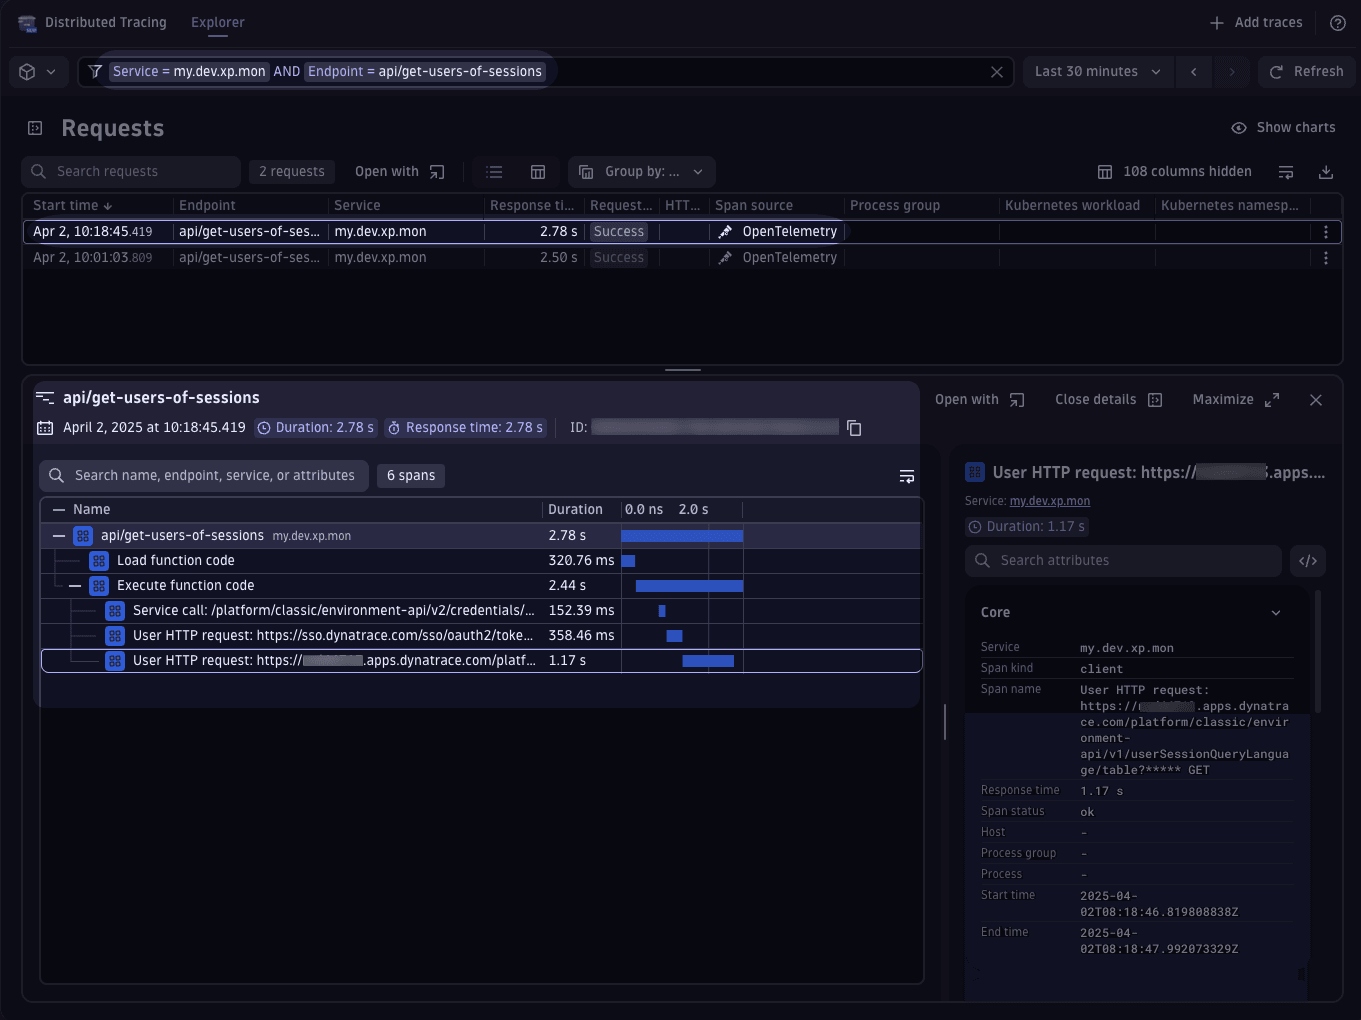Click the panel resize handle bar

[683, 370]
